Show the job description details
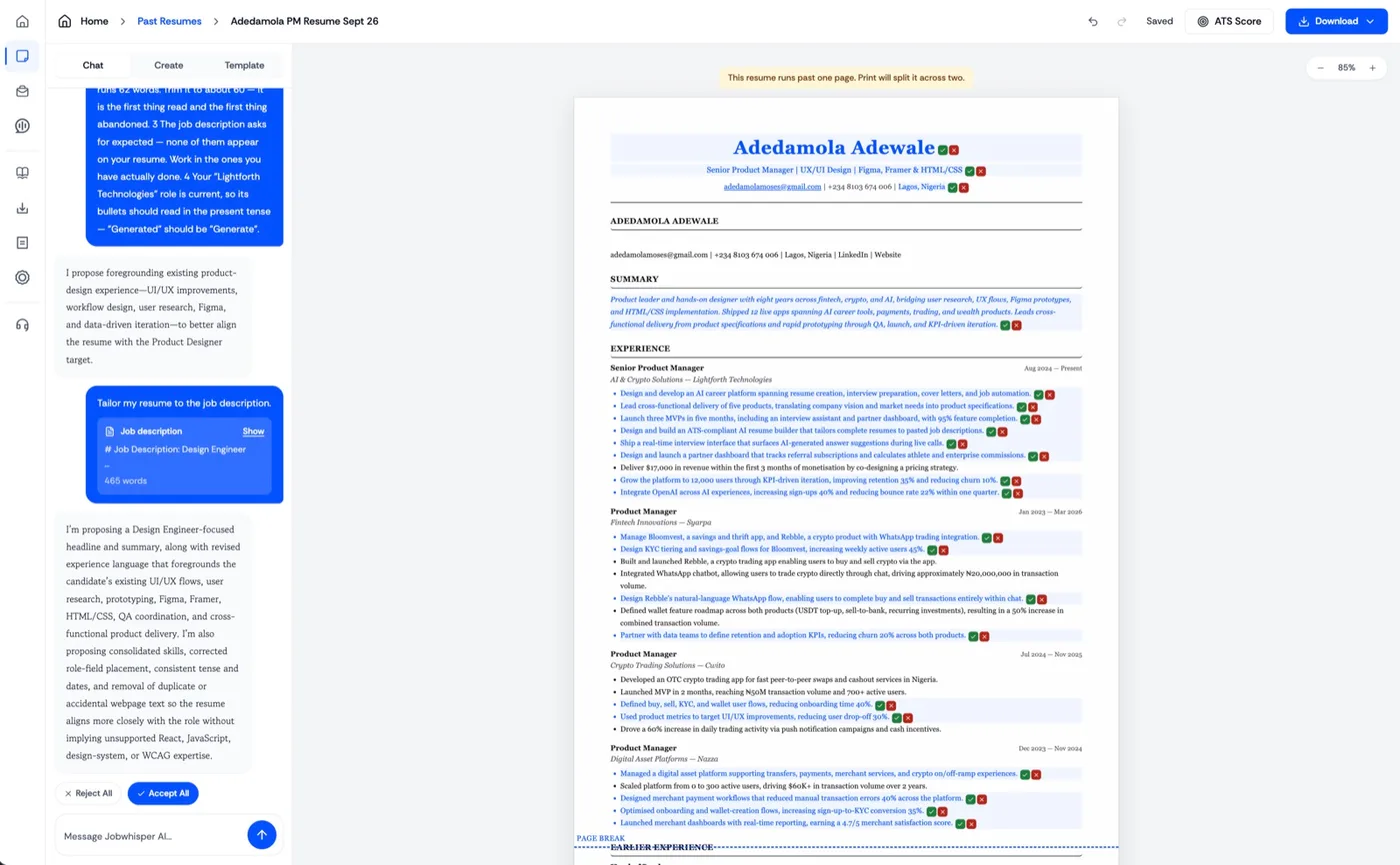Screen dimensions: 1400x865 click(253, 431)
